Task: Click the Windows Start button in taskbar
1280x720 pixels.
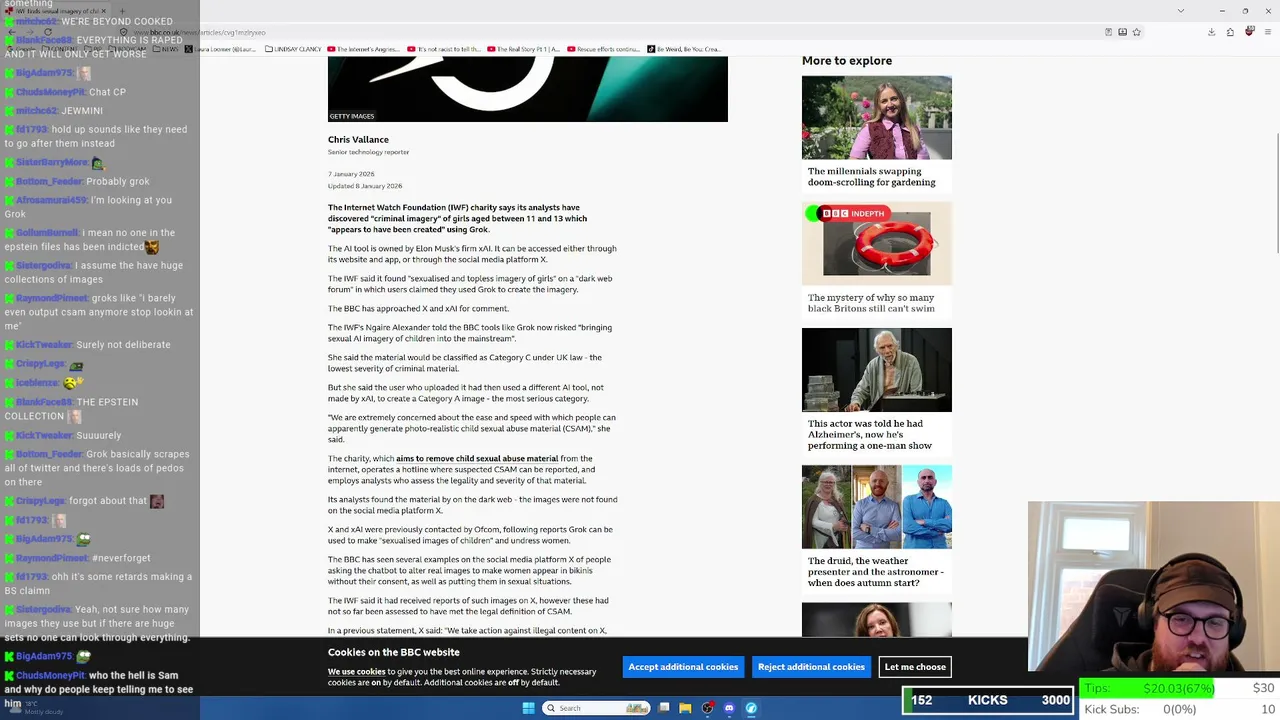Action: pyautogui.click(x=529, y=708)
